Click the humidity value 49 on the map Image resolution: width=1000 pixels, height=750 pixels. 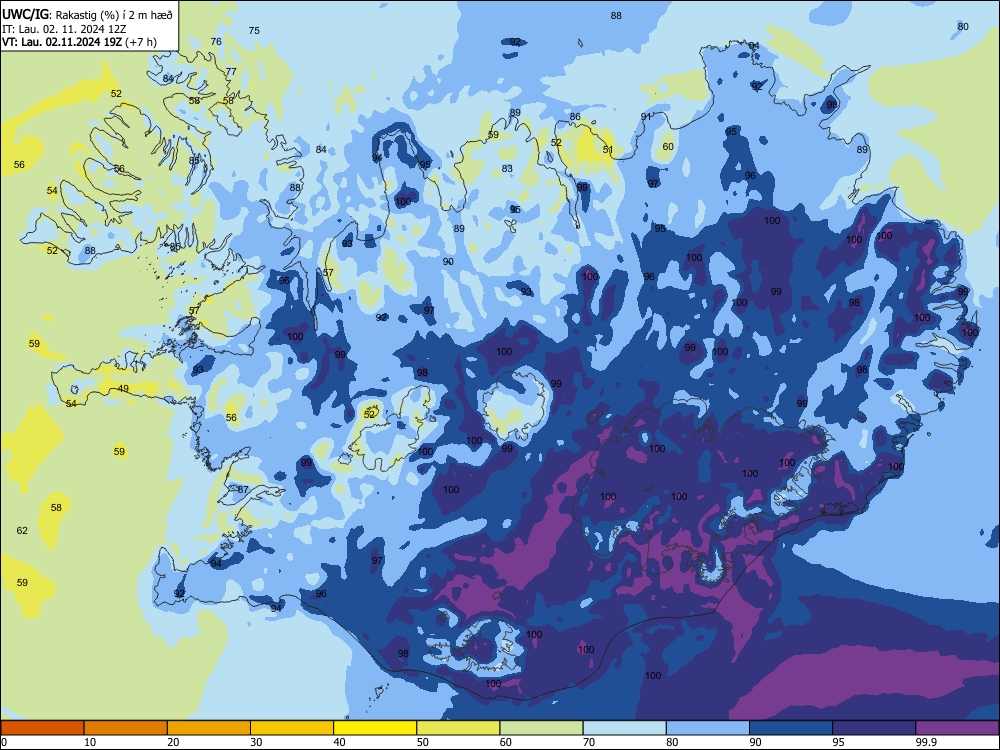click(123, 388)
